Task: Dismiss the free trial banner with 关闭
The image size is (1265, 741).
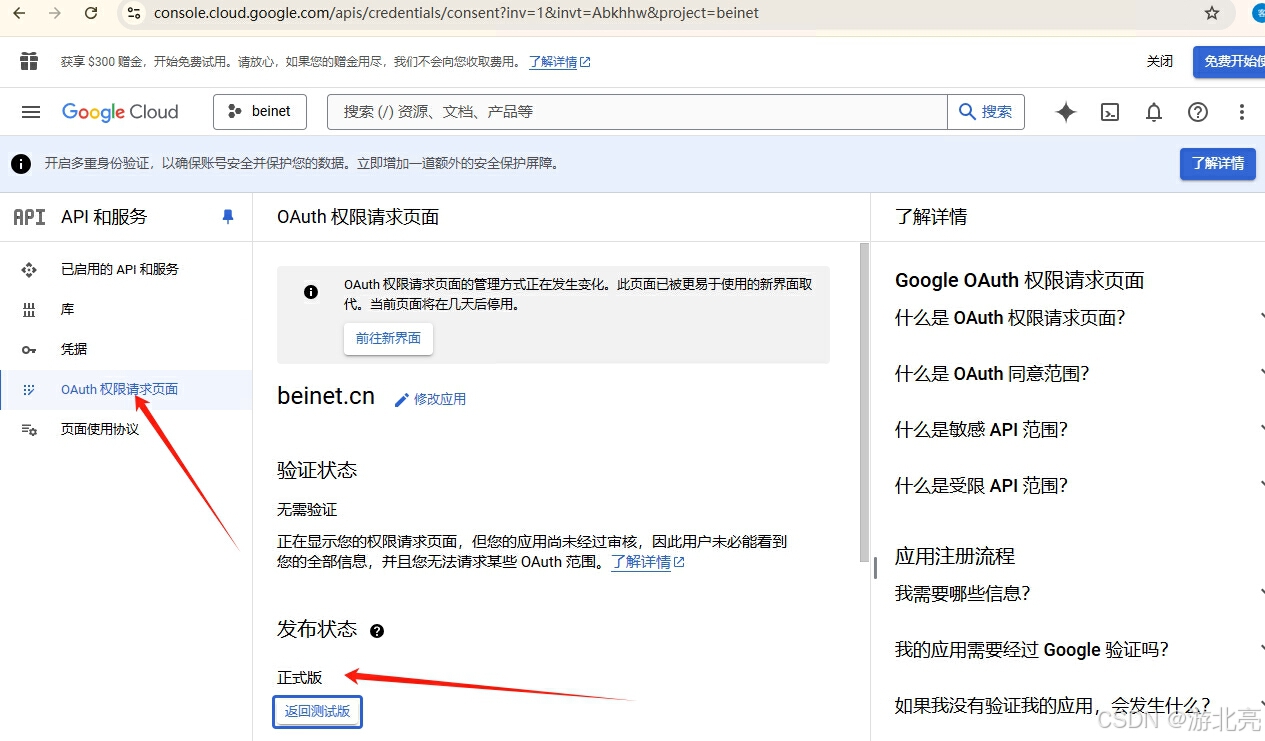Action: (1160, 62)
